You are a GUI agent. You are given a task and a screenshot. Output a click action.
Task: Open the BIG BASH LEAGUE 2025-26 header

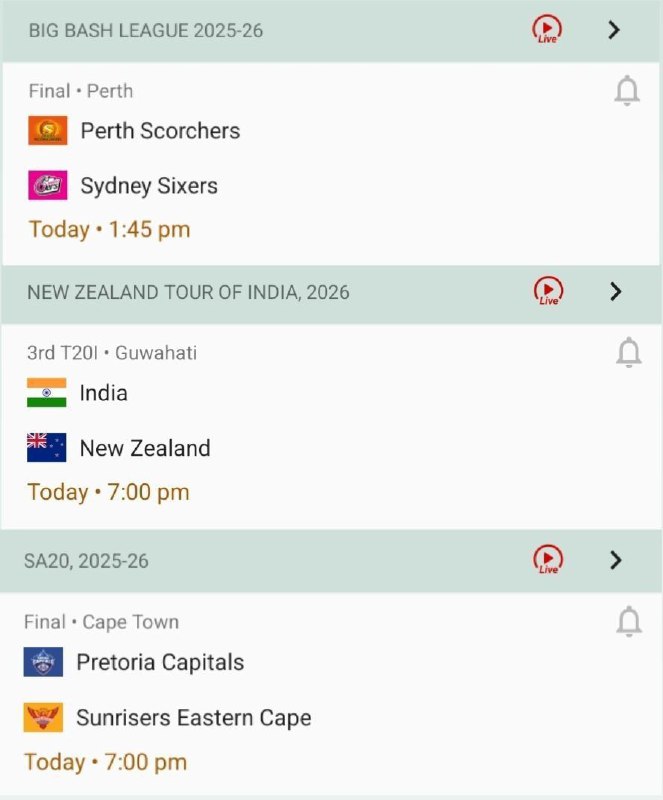pyautogui.click(x=146, y=31)
